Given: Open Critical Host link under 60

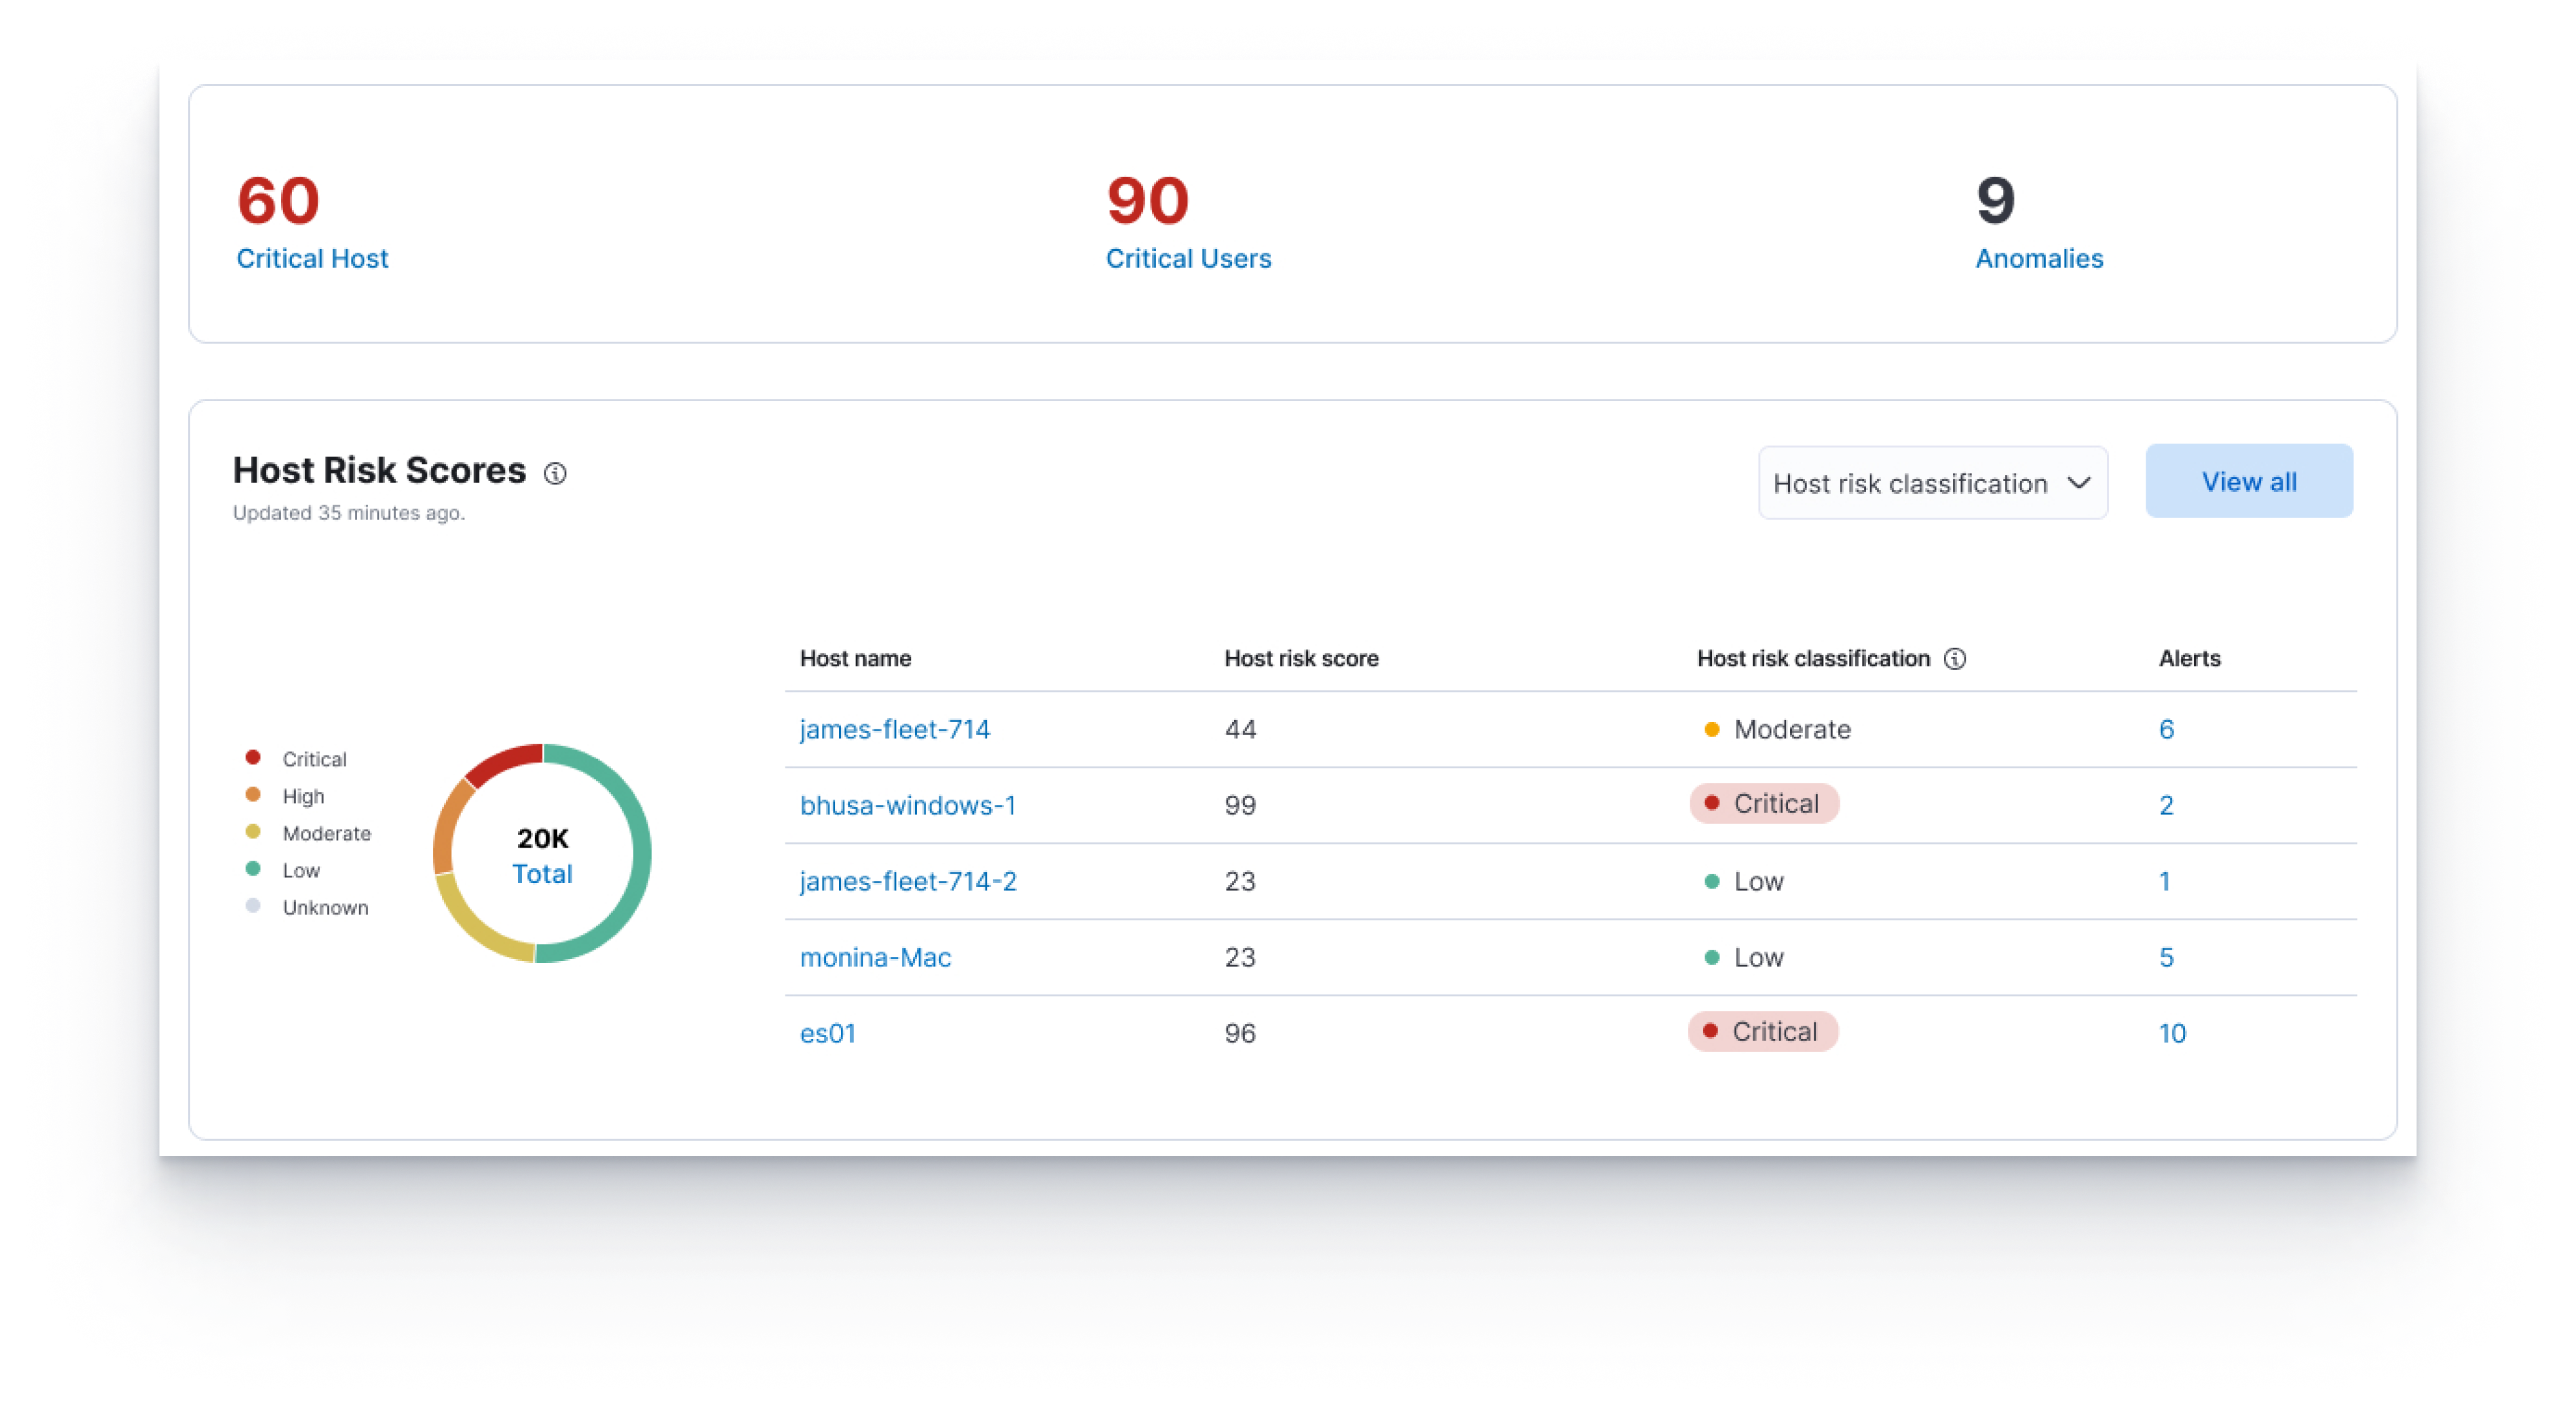Looking at the screenshot, I should coord(312,258).
